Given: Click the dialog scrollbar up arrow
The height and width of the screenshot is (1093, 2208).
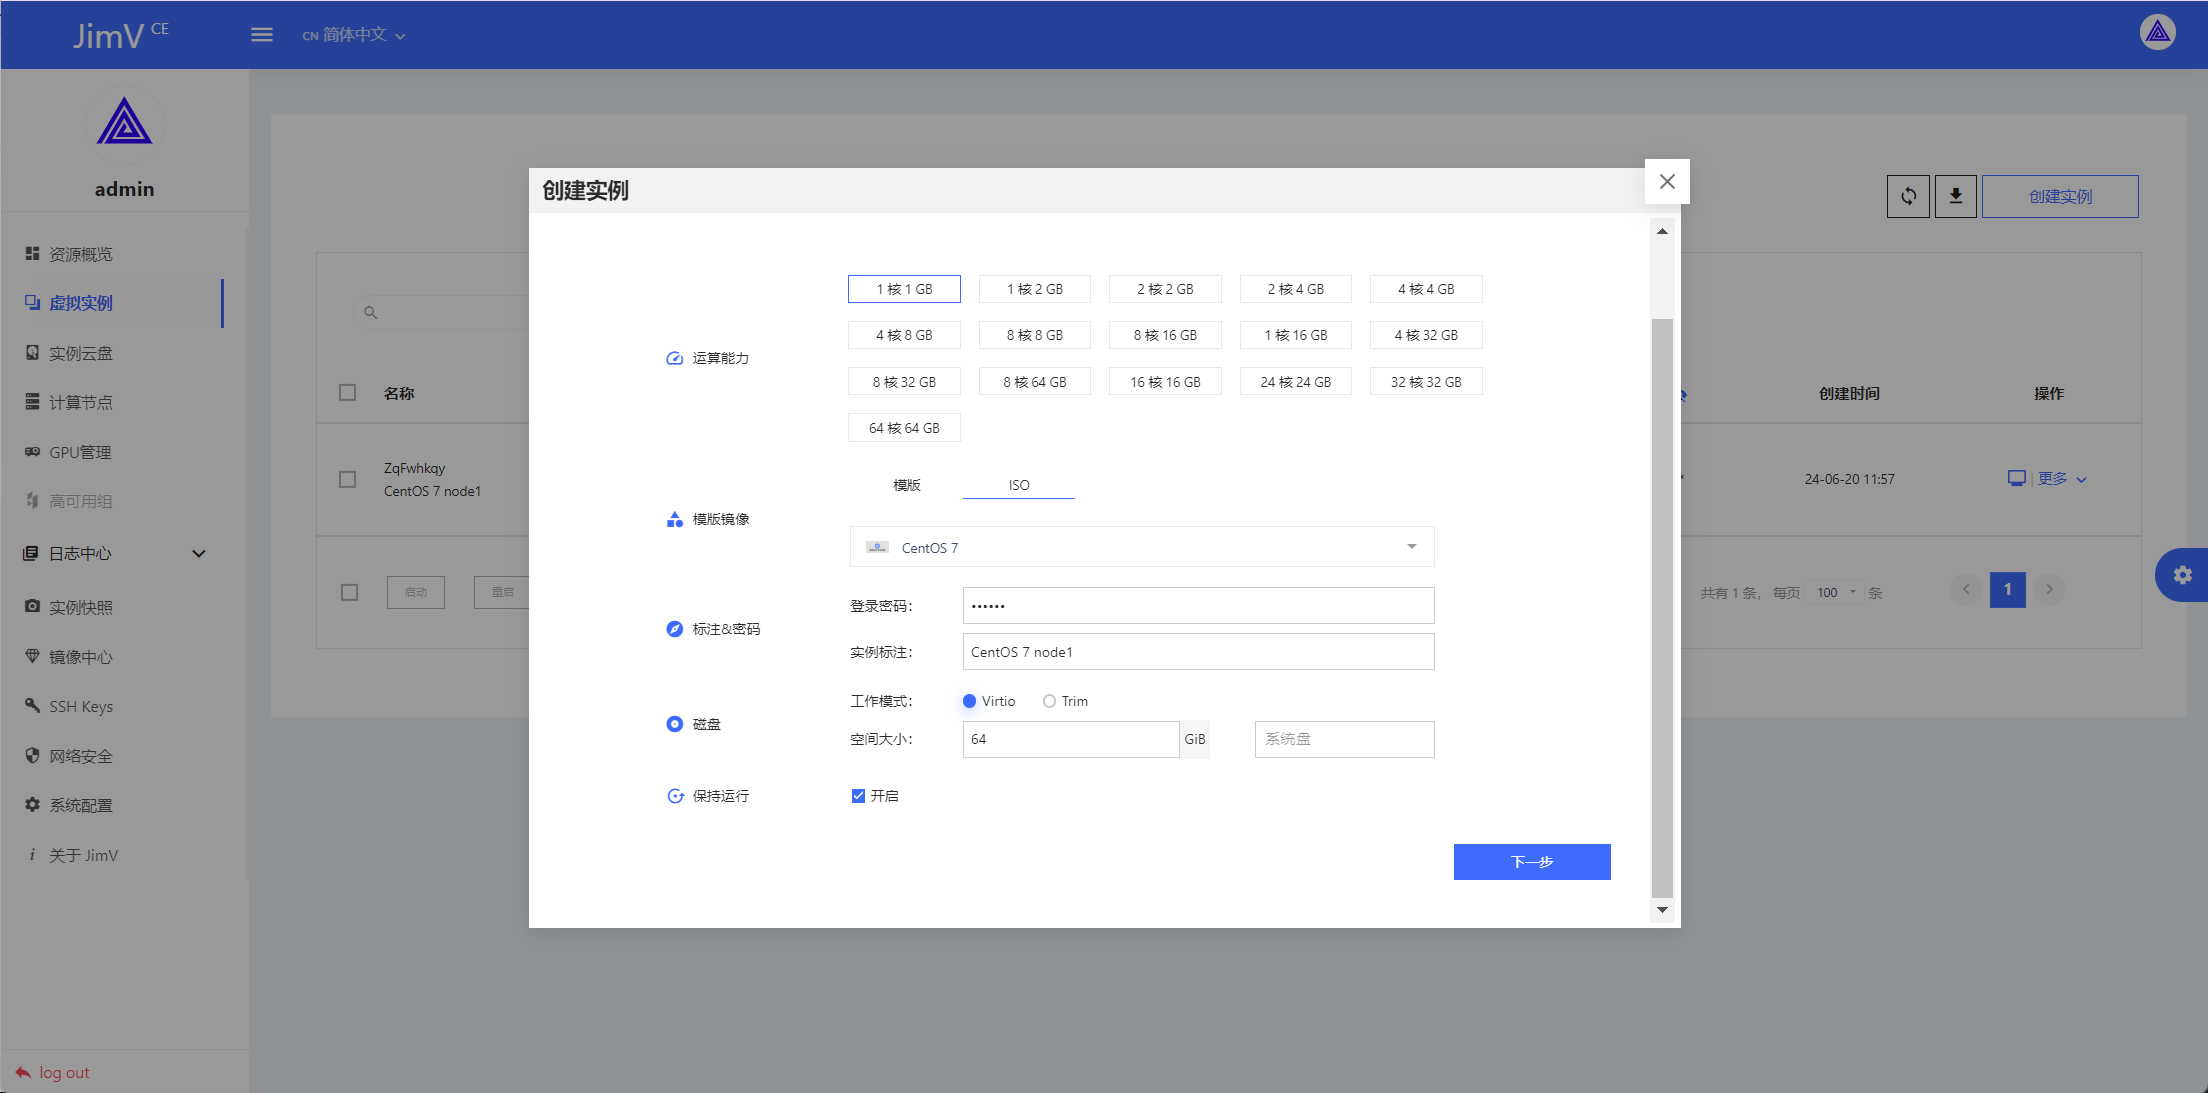Looking at the screenshot, I should pyautogui.click(x=1662, y=231).
